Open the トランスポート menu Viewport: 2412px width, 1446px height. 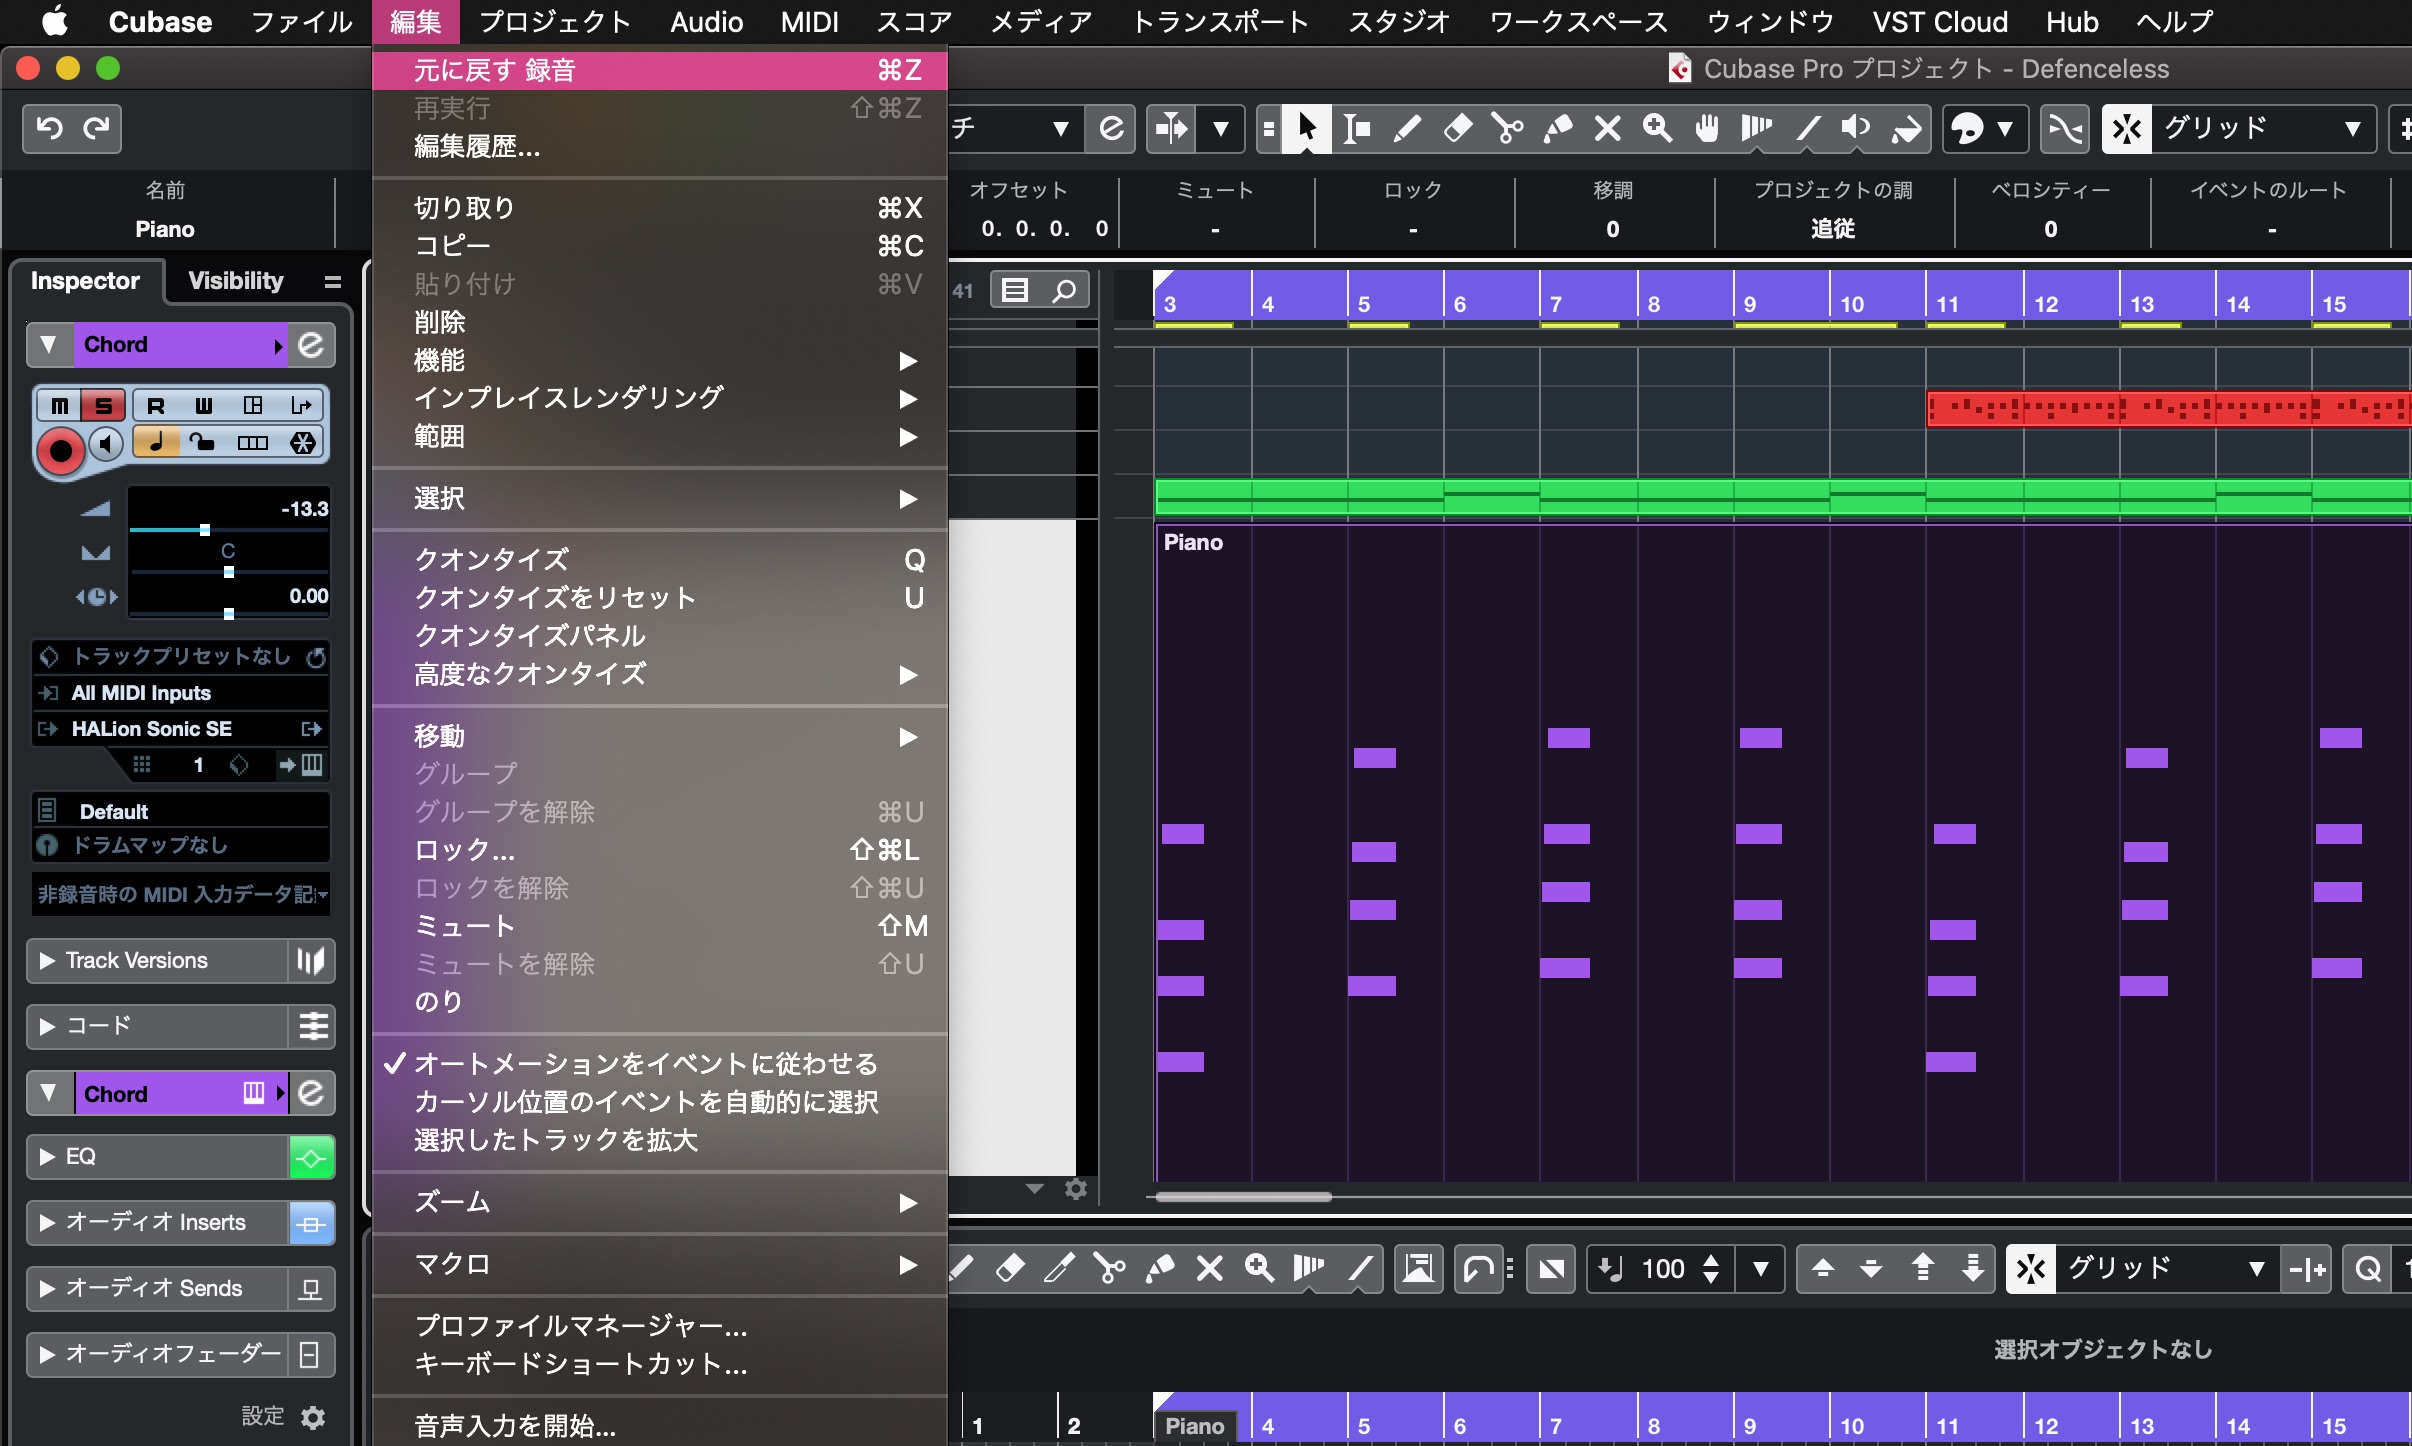(x=1220, y=22)
